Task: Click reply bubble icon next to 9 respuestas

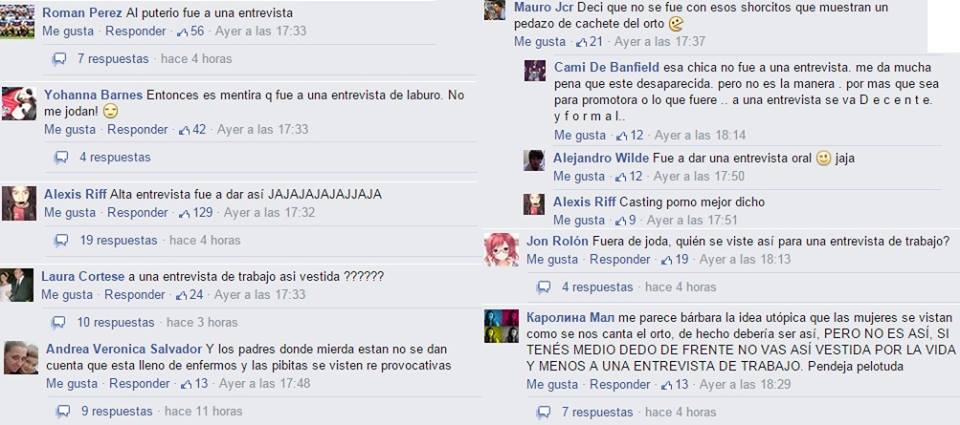Action: point(62,412)
